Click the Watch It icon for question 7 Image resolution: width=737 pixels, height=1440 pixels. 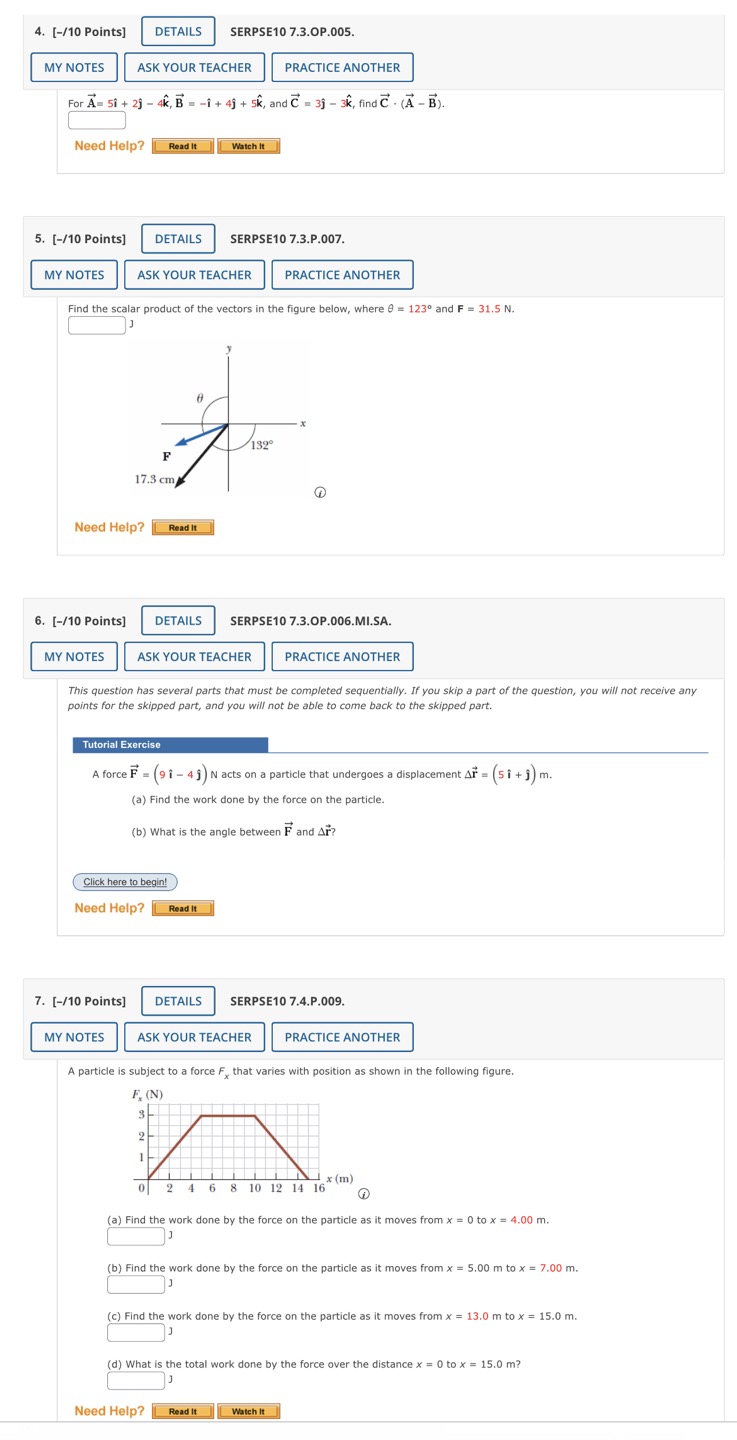(247, 1411)
